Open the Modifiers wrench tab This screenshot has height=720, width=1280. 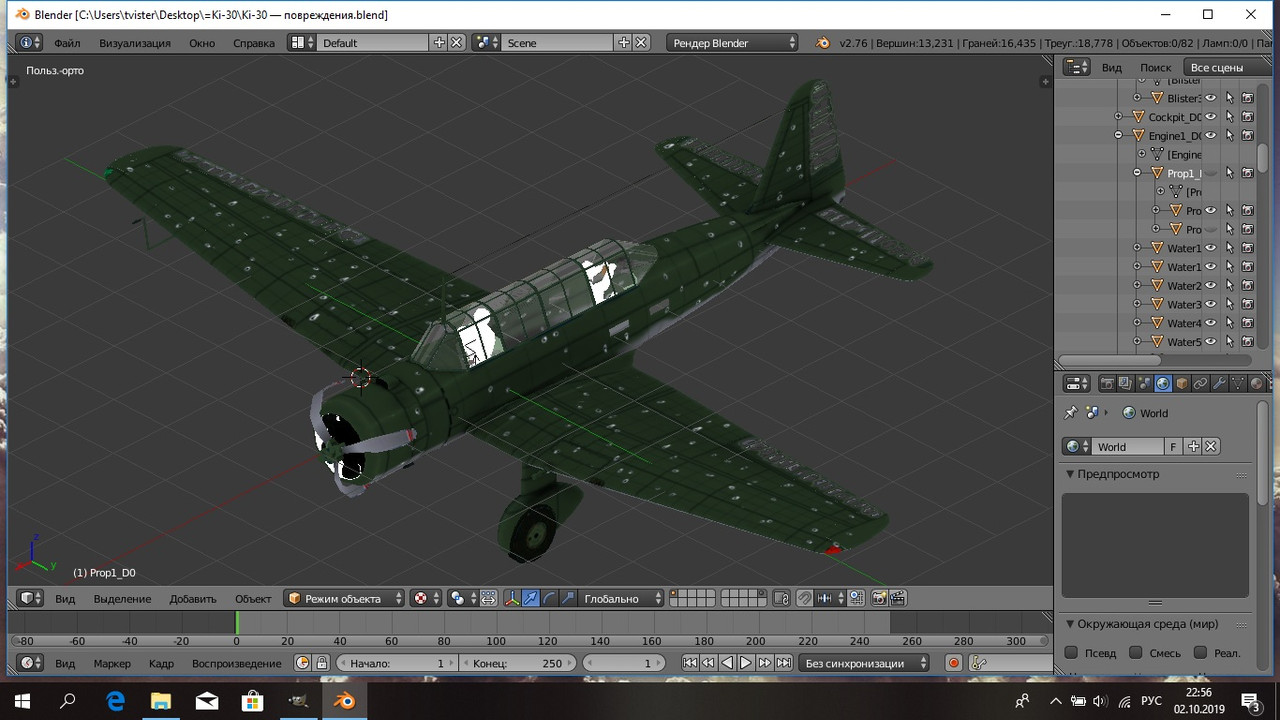(1219, 384)
